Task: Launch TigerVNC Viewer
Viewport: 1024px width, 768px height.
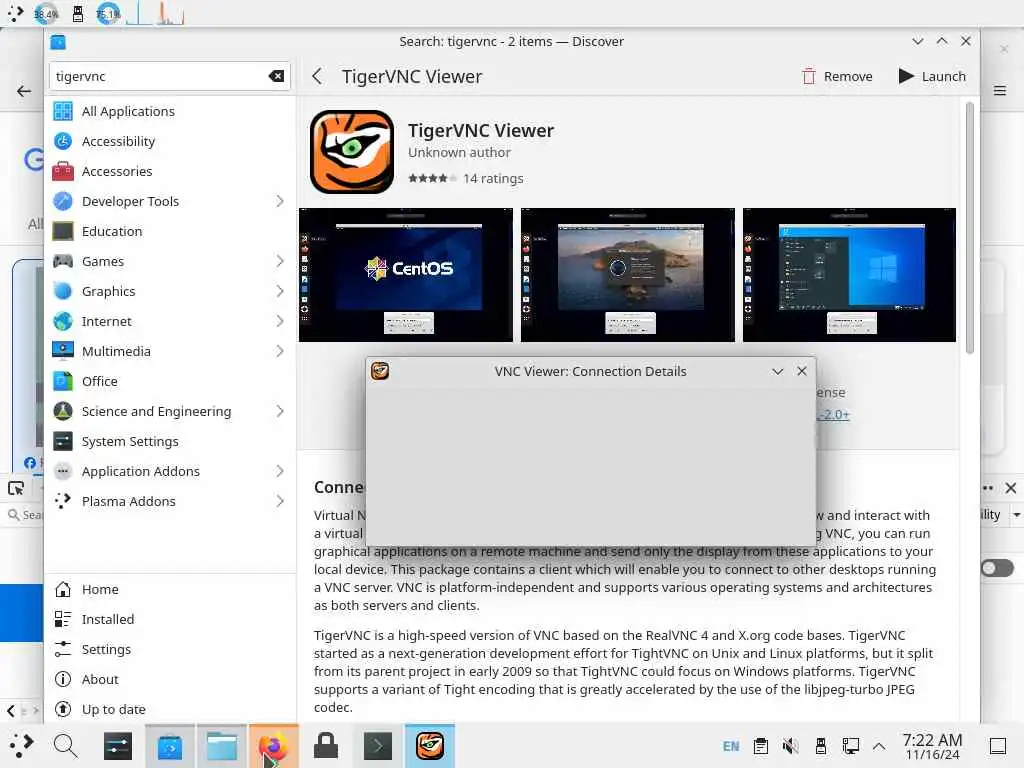Action: (x=932, y=76)
